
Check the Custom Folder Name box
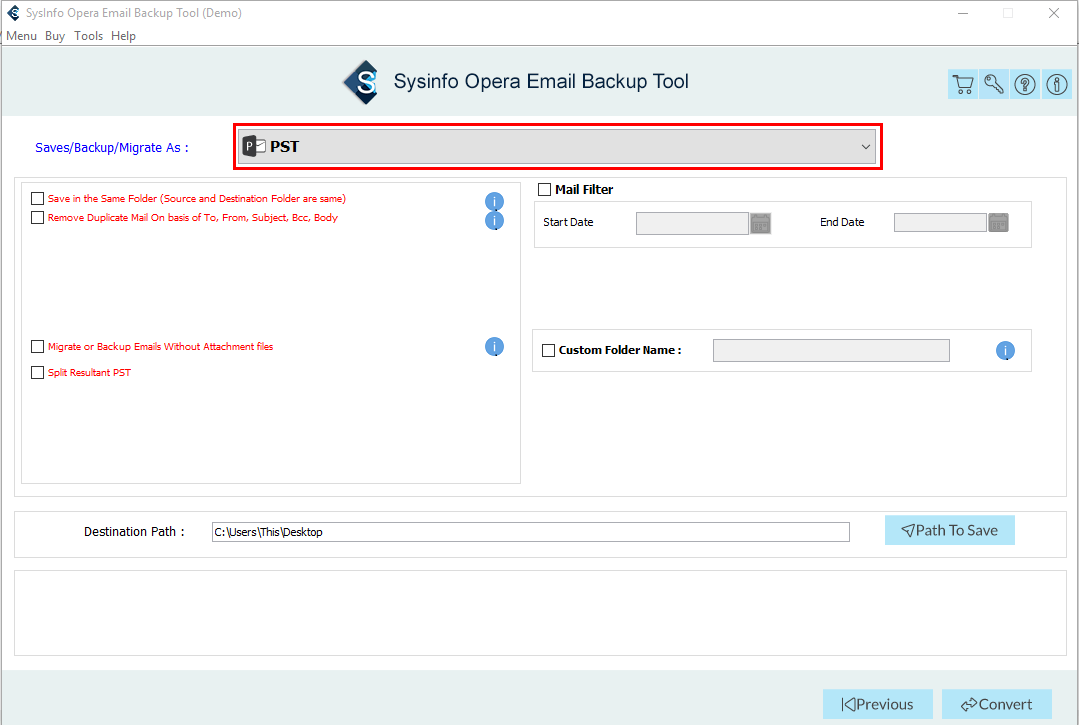pos(548,350)
